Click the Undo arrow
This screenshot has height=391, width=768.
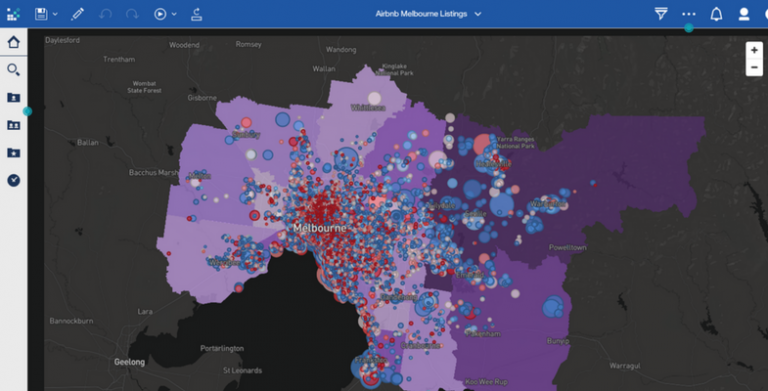tap(105, 14)
